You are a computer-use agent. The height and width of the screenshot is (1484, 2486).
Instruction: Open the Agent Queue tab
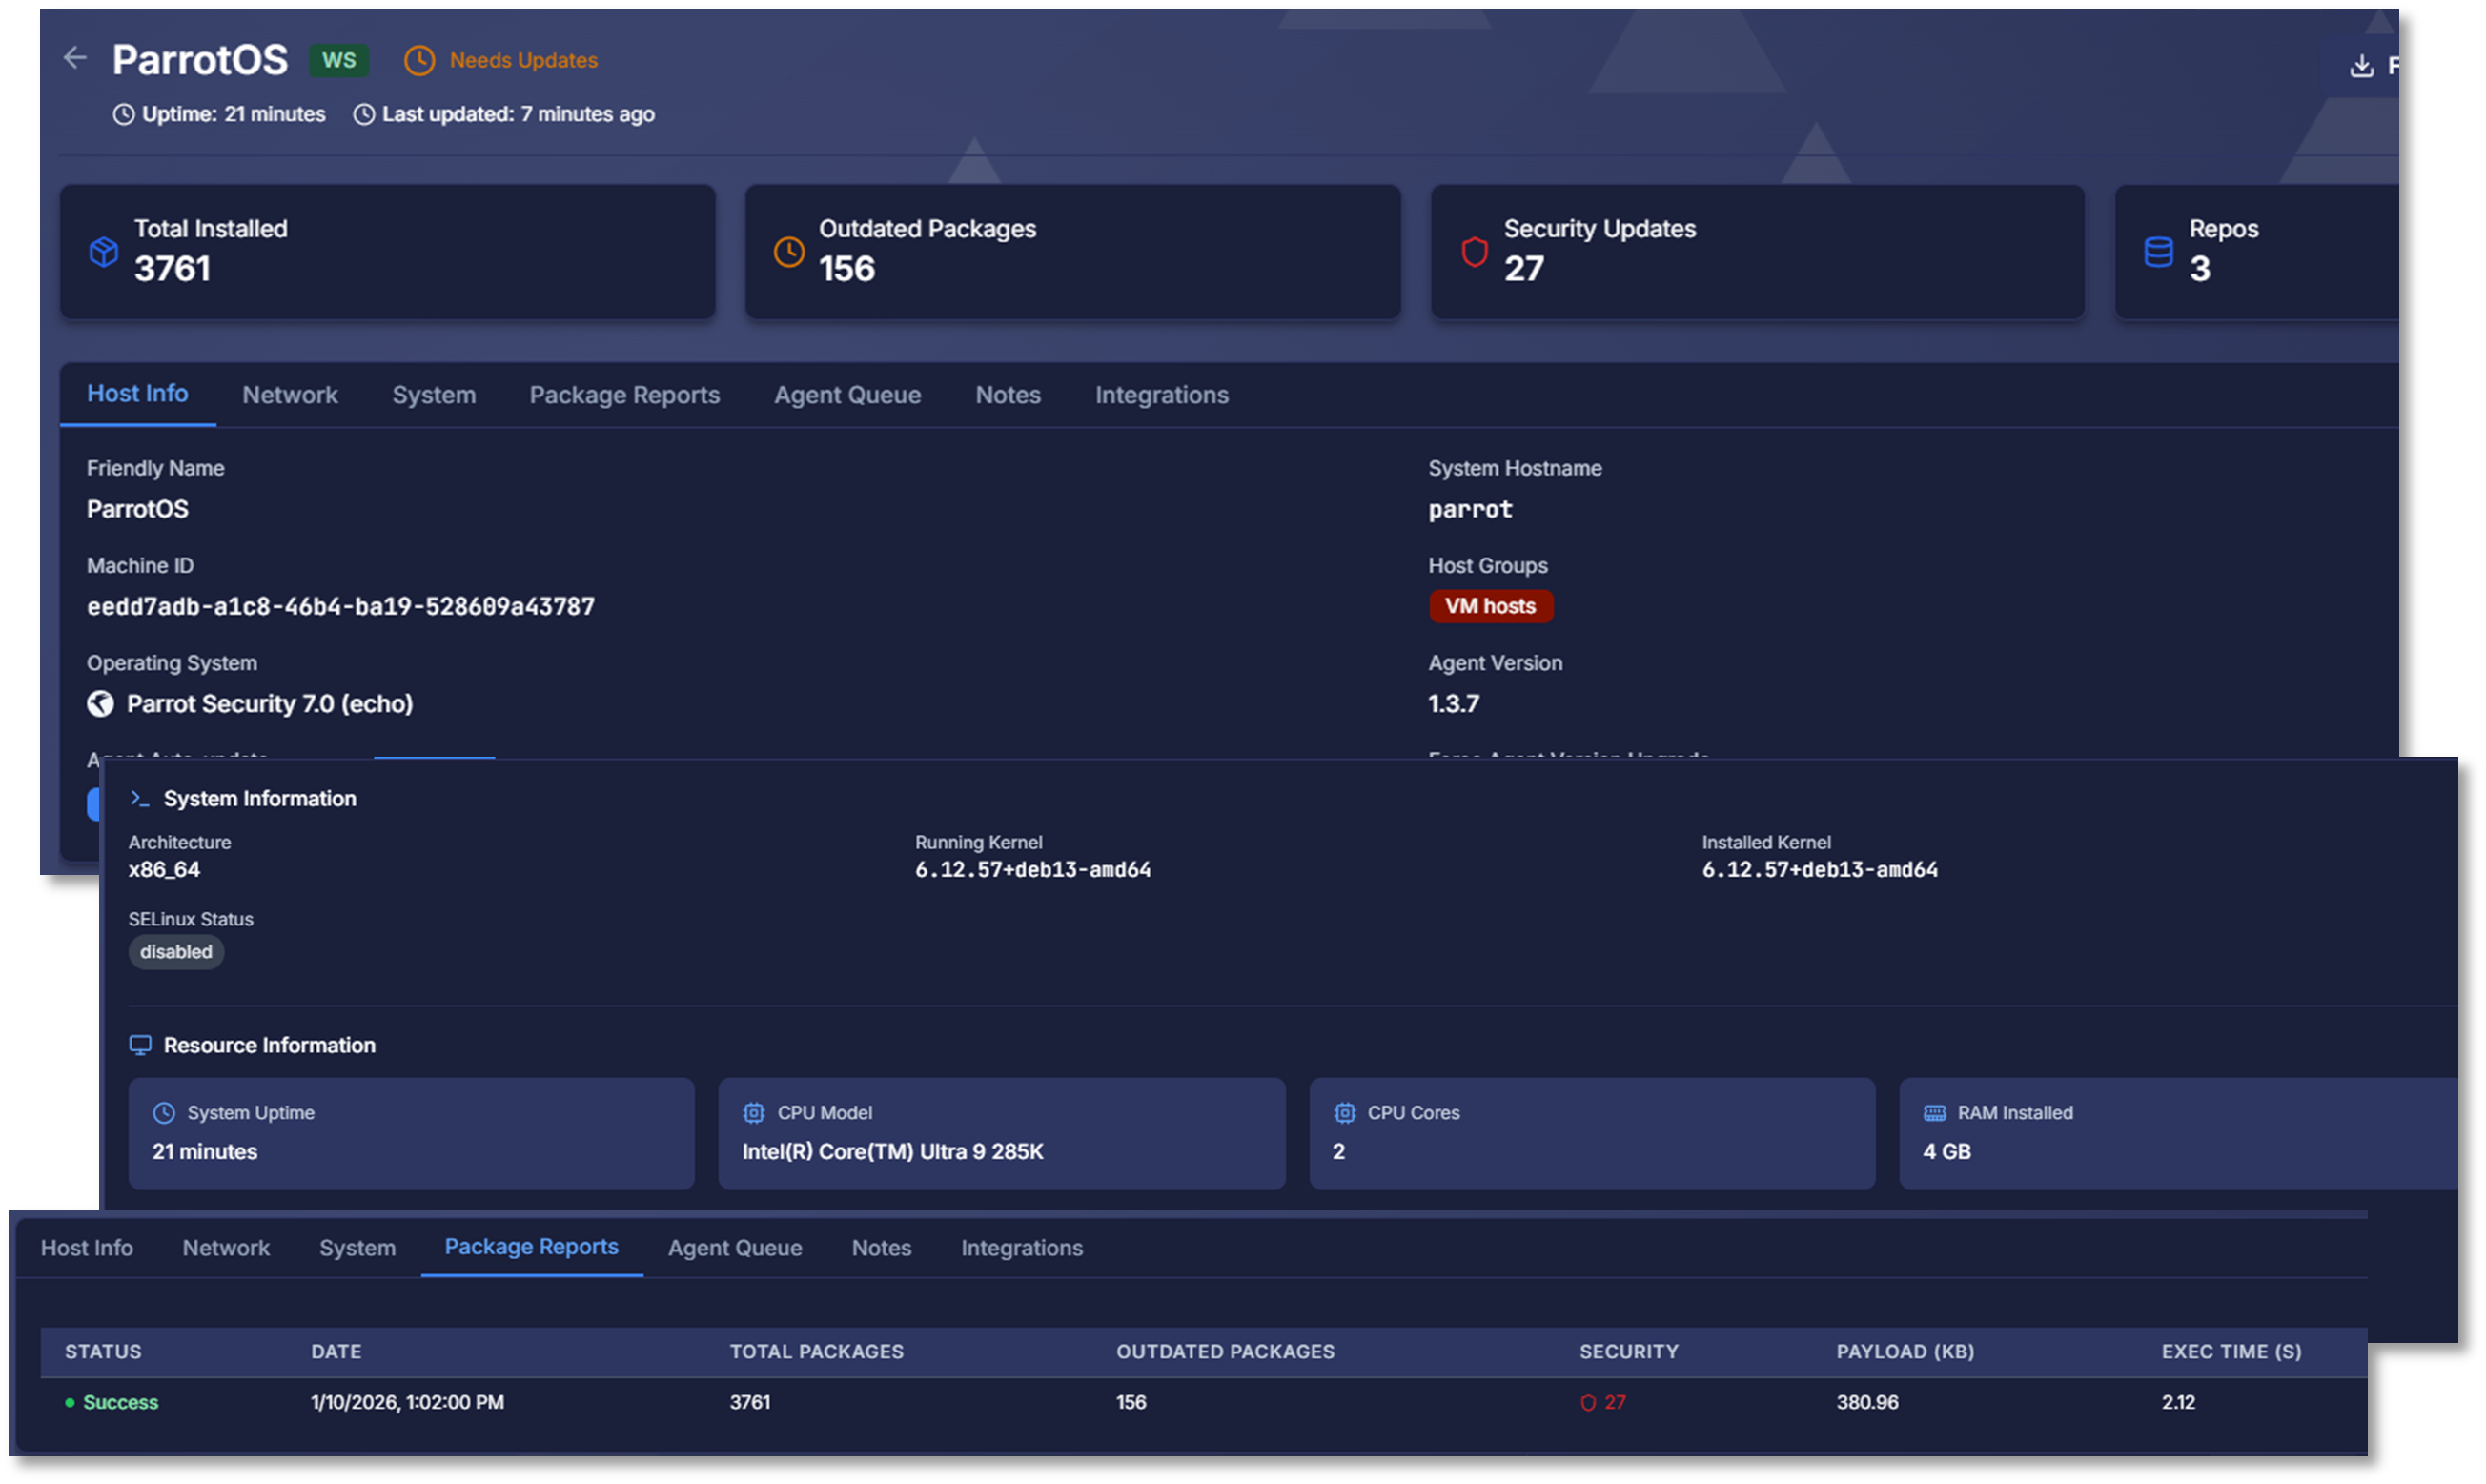pyautogui.click(x=847, y=394)
